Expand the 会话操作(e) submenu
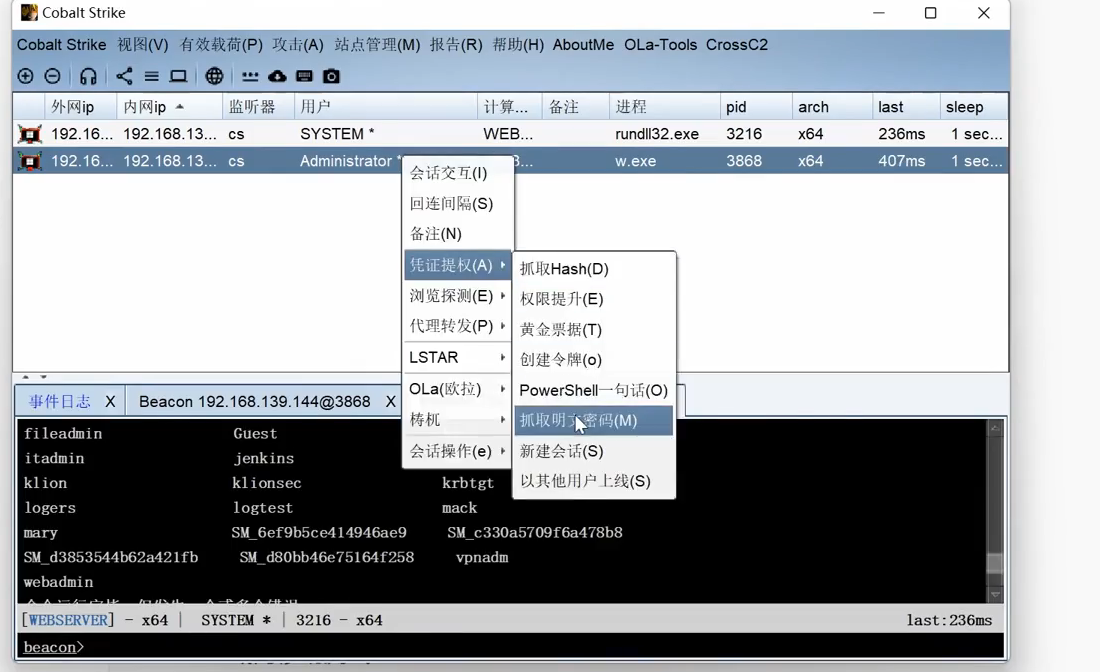 coord(457,450)
